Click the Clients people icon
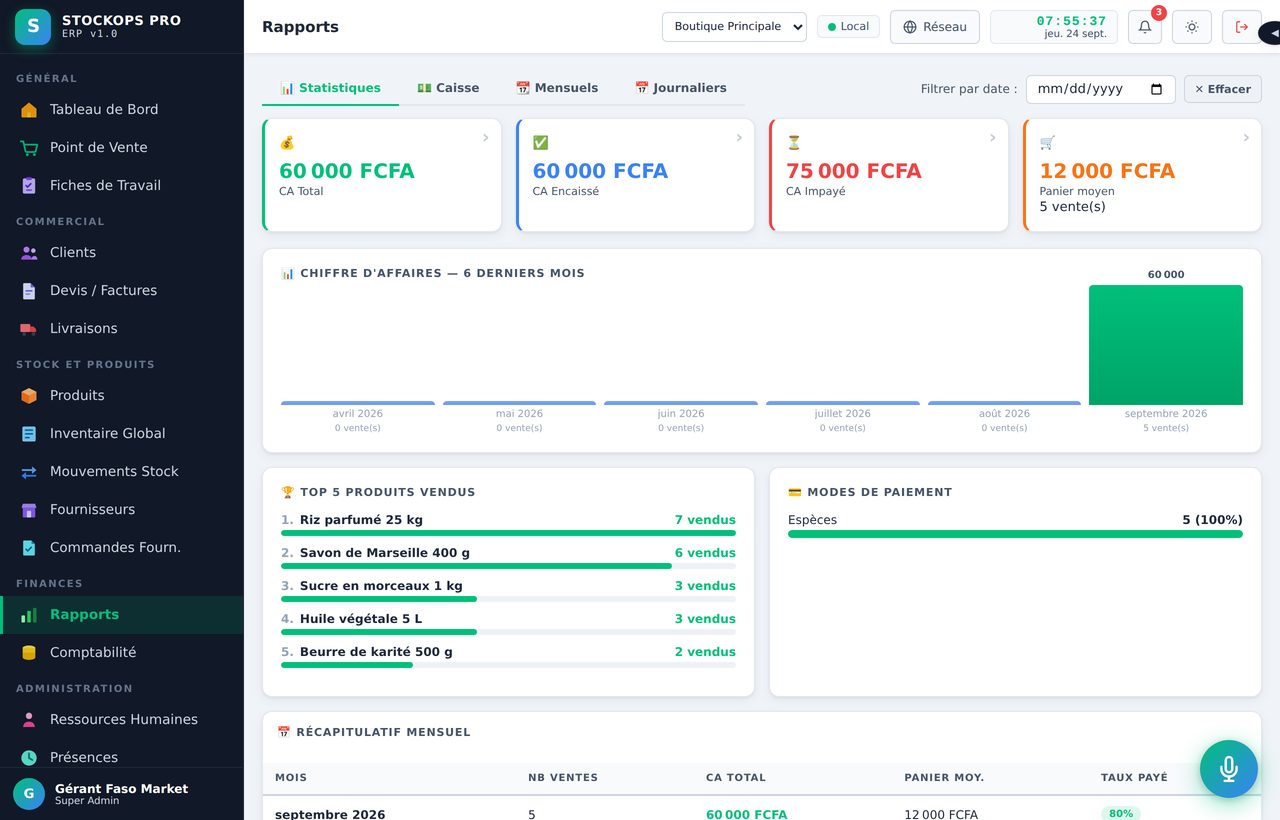The height and width of the screenshot is (820, 1280). [x=29, y=253]
